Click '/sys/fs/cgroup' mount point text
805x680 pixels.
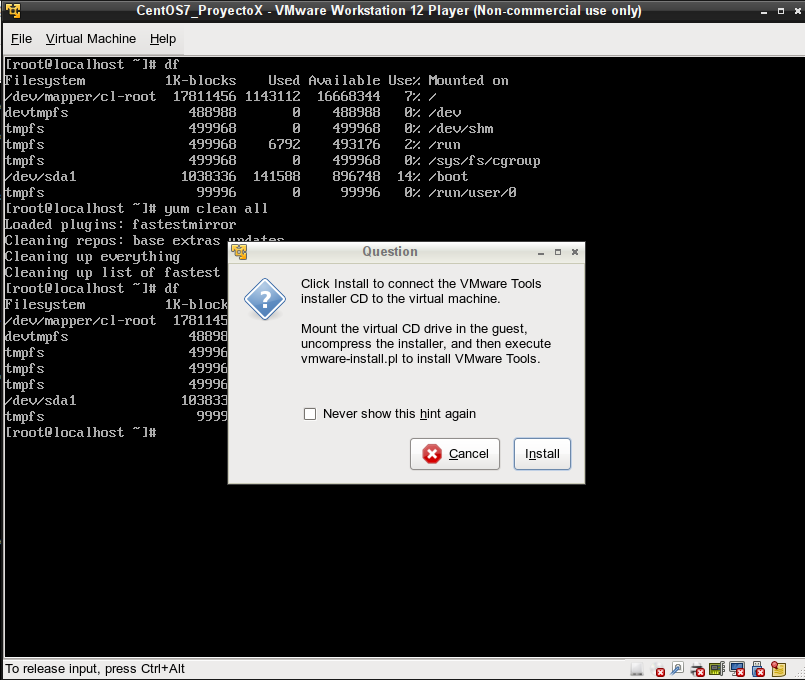coord(484,161)
